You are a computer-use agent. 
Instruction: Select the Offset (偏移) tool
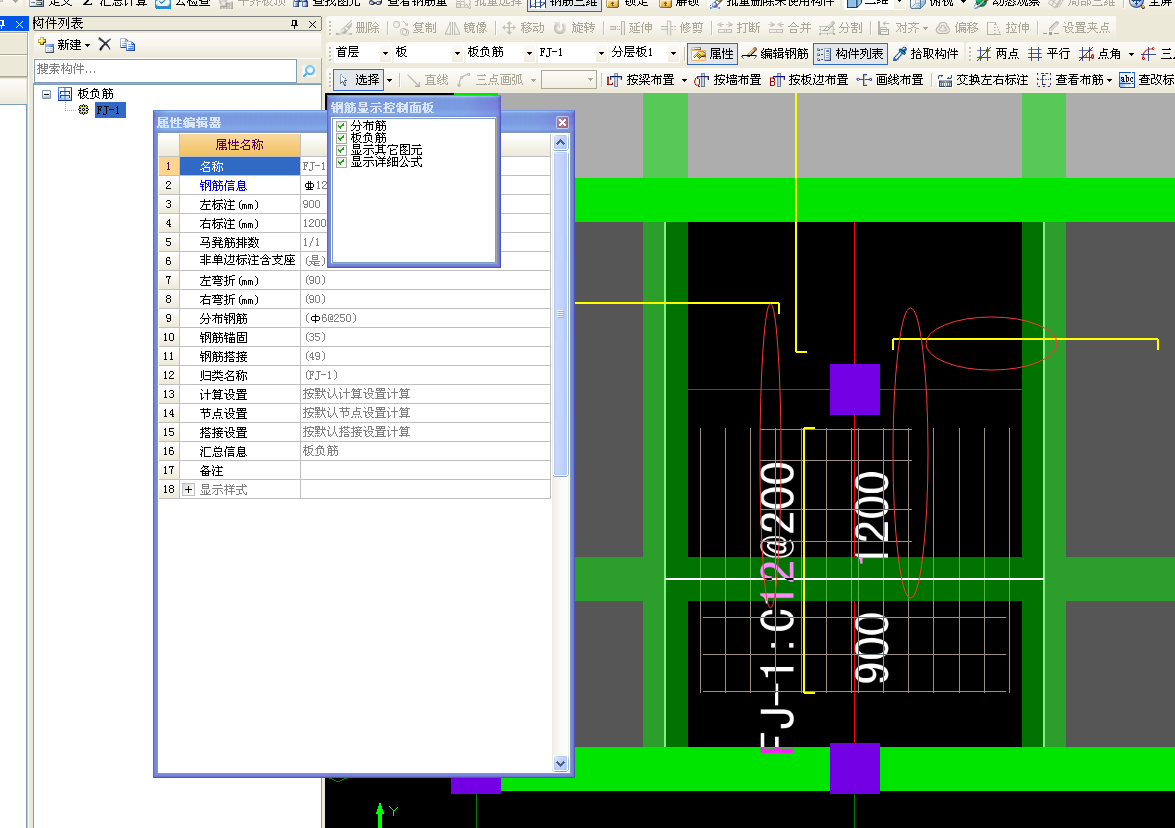click(958, 28)
